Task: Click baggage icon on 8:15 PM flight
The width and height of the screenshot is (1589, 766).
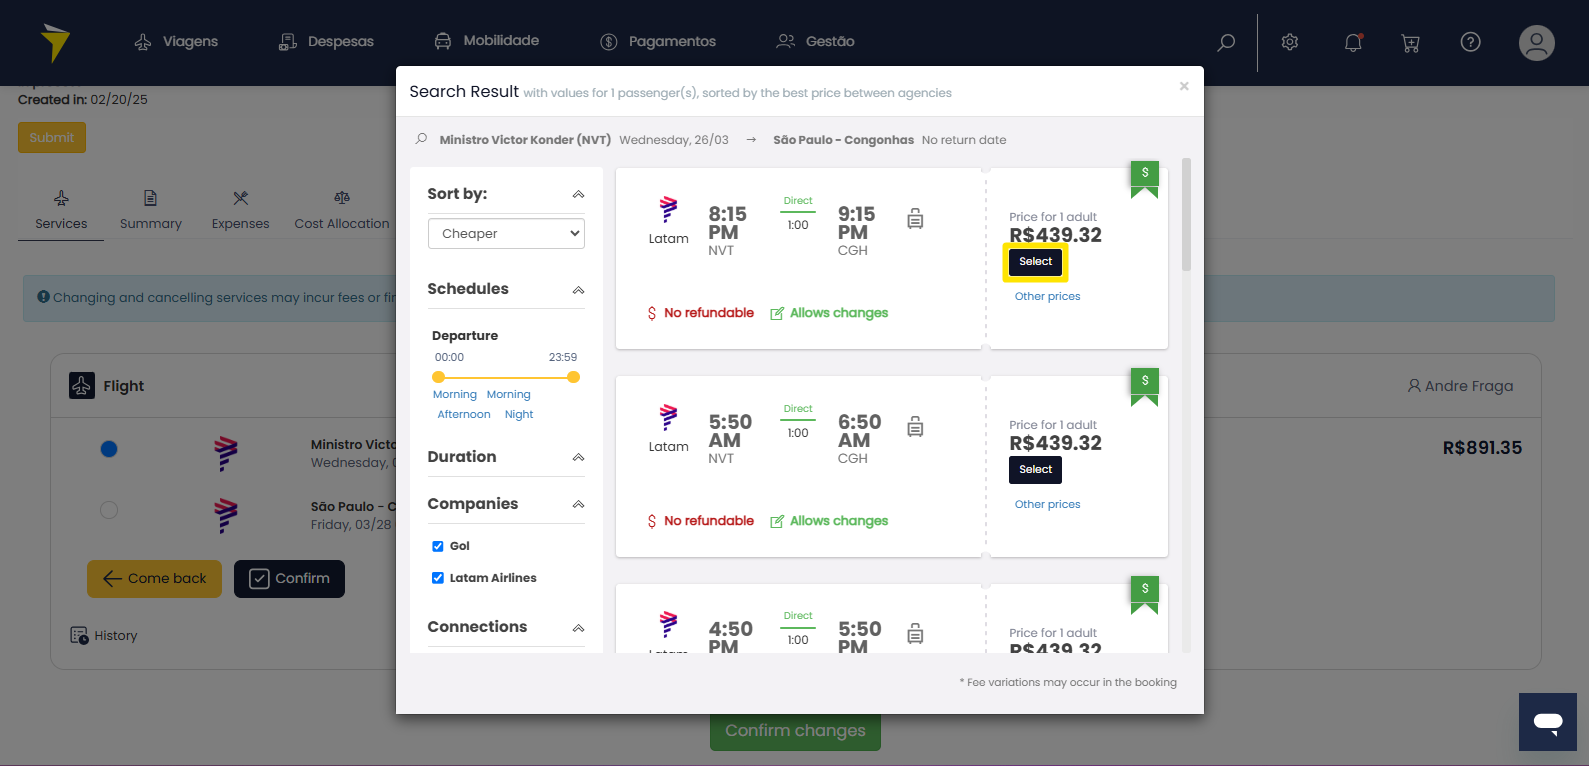Action: [915, 219]
